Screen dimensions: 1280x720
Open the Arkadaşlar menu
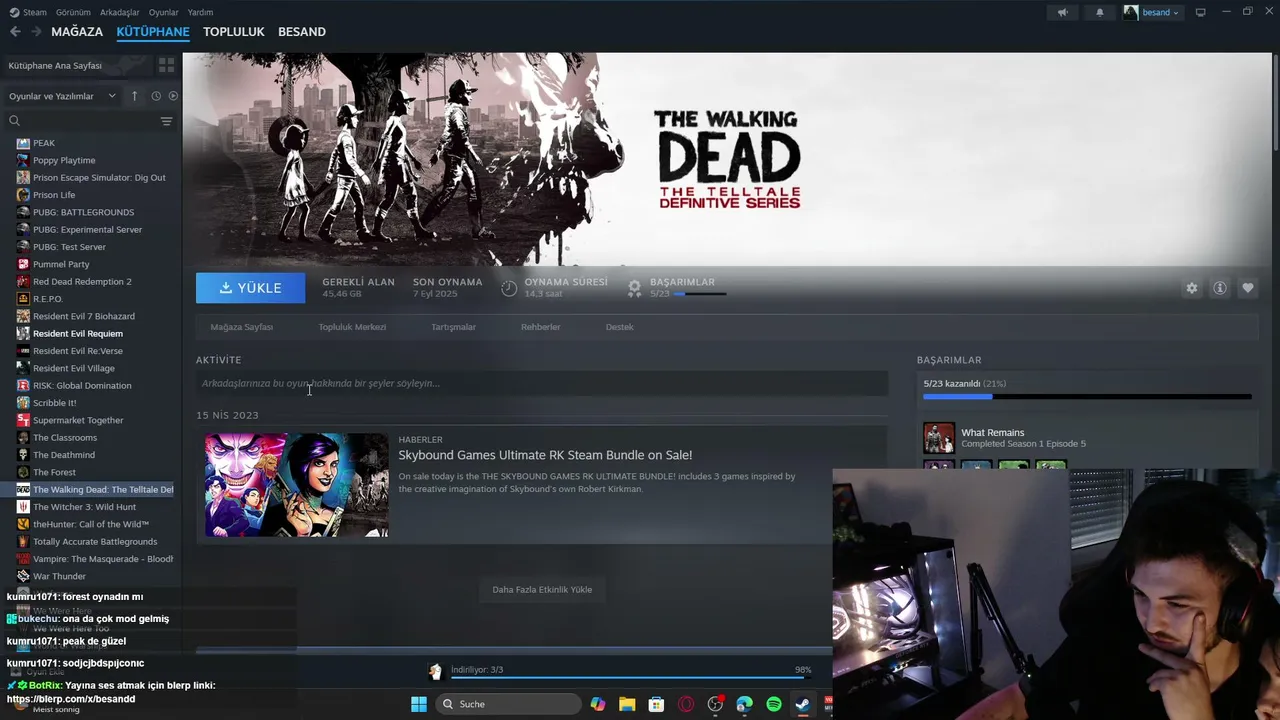[x=120, y=12]
